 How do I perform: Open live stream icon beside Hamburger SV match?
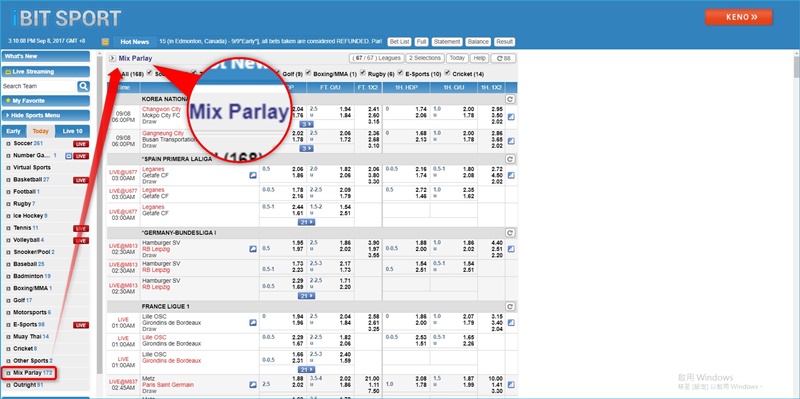[x=253, y=249]
